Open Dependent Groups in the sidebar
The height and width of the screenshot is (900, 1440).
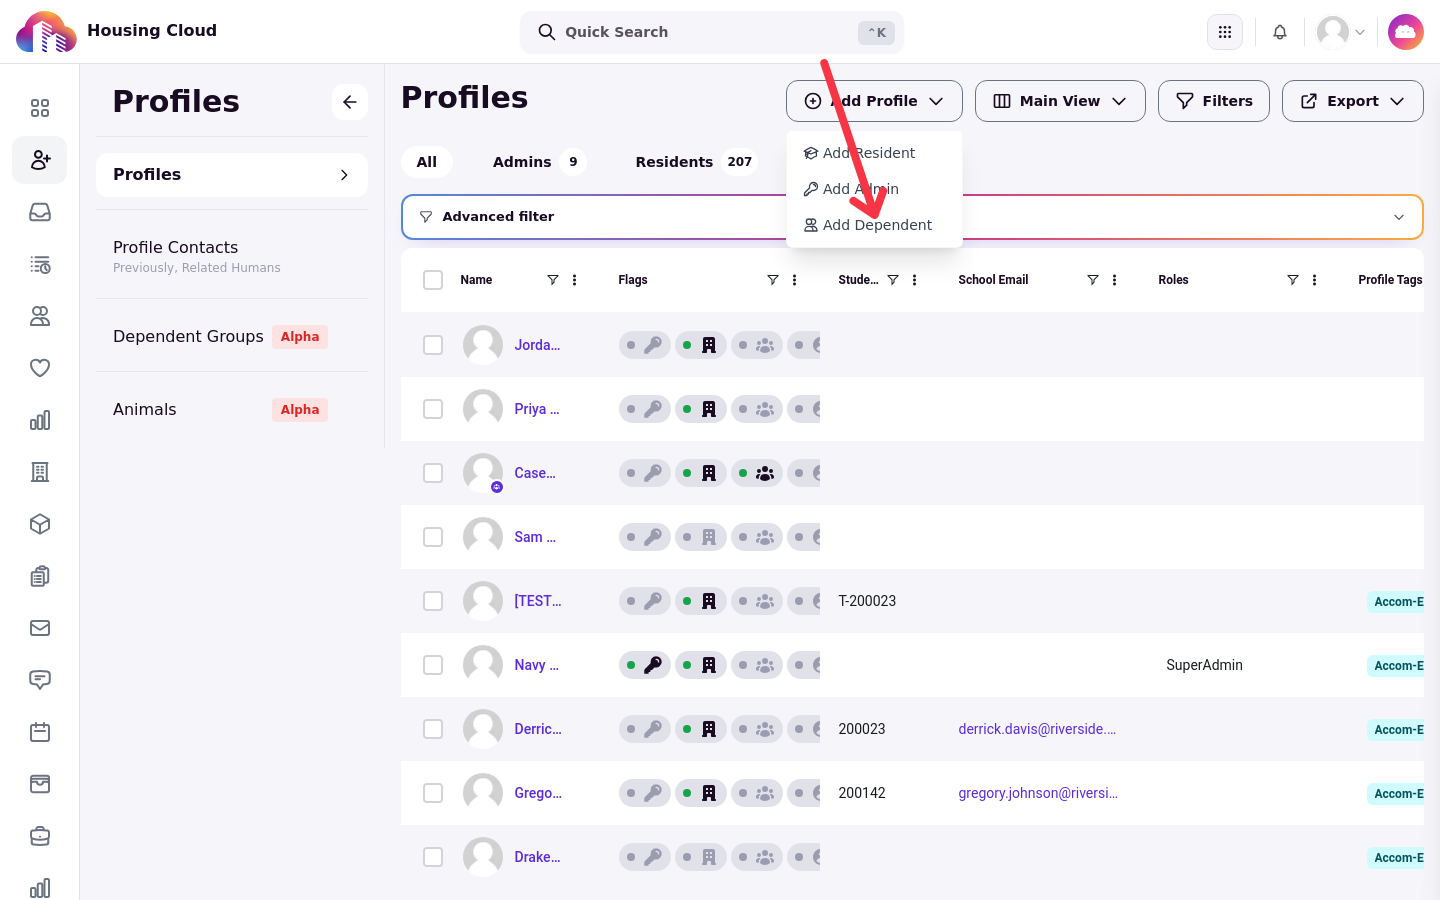click(x=188, y=336)
